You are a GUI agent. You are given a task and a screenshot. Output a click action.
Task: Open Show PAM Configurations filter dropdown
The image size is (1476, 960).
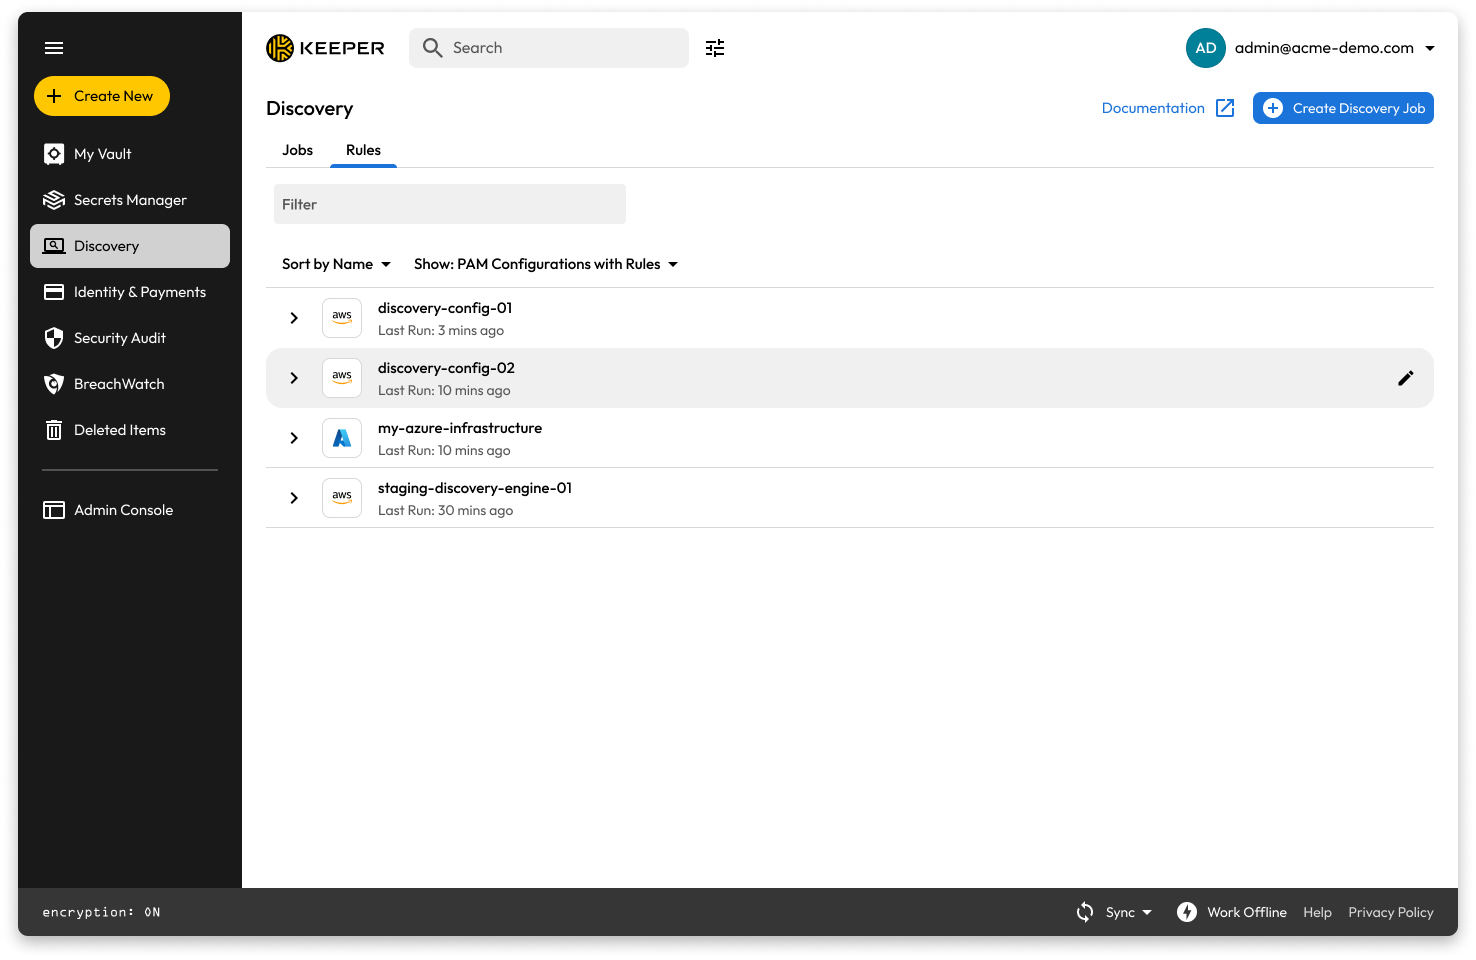(x=546, y=264)
